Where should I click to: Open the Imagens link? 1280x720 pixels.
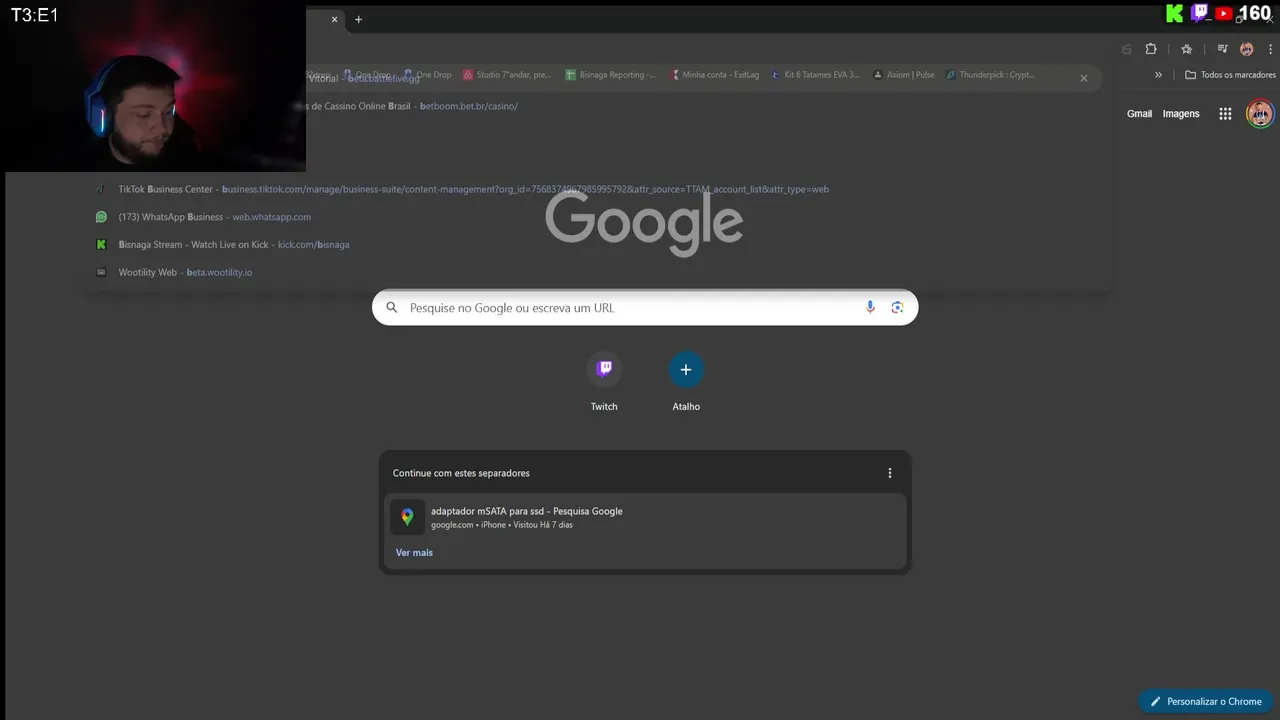(x=1180, y=114)
